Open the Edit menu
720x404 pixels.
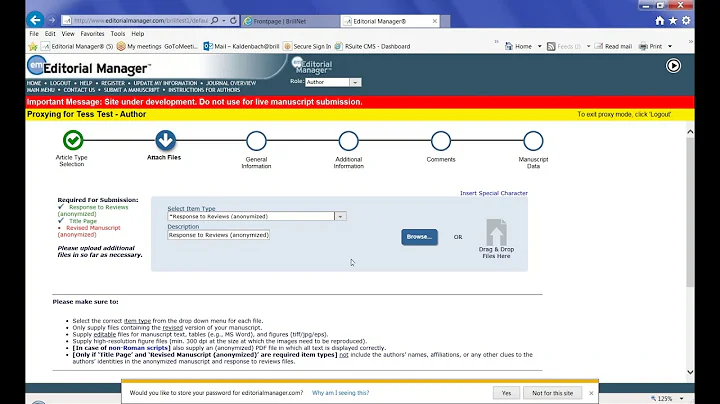point(50,34)
